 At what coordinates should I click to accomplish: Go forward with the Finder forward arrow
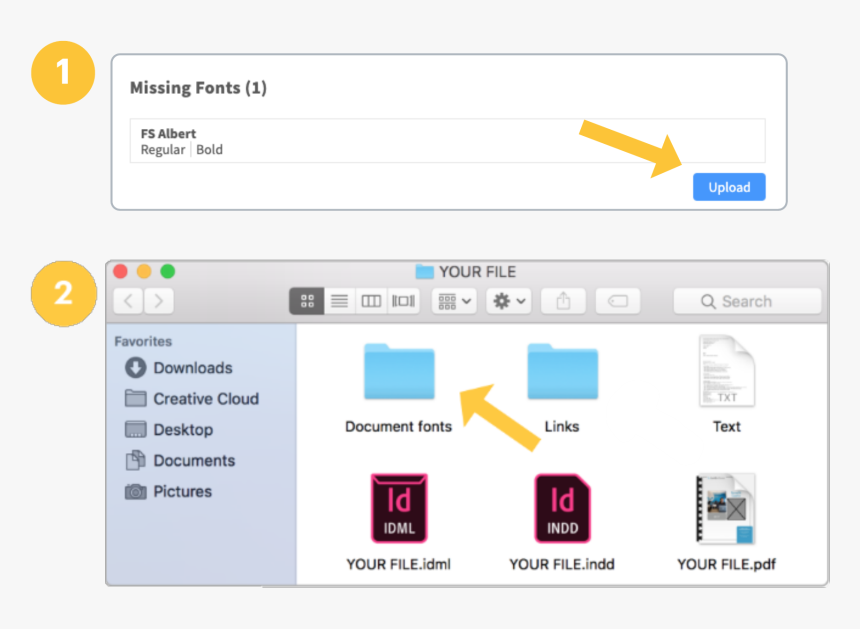159,301
